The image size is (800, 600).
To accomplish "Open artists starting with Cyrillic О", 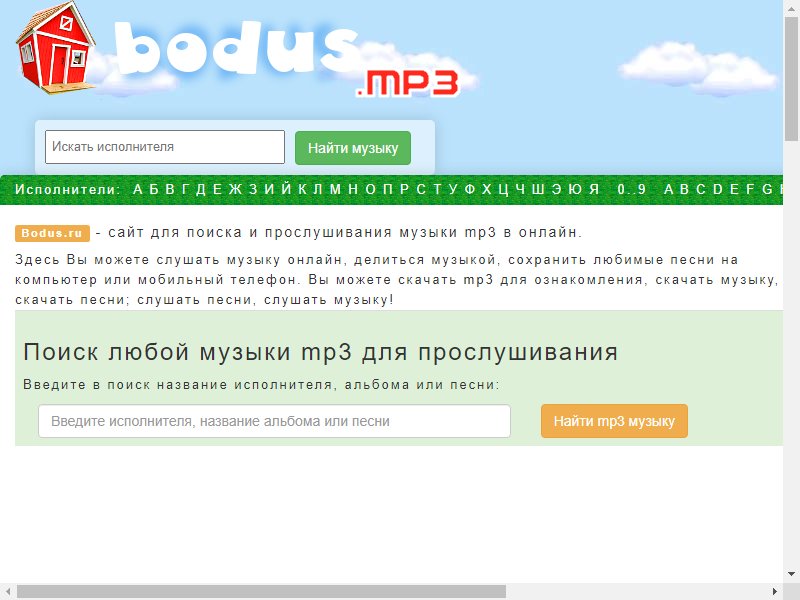I will (x=371, y=189).
